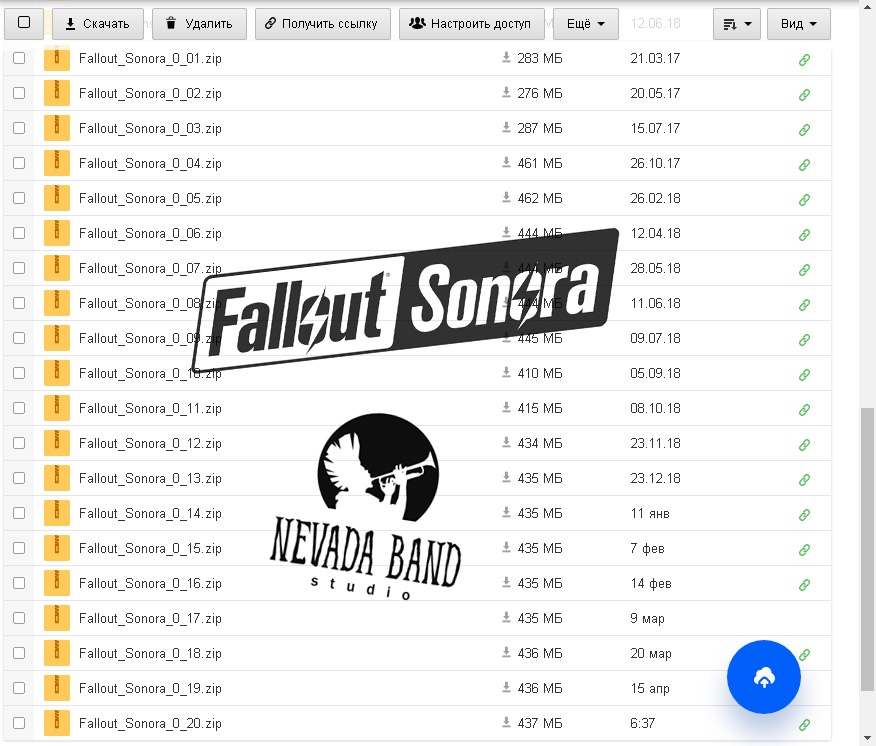Viewport: 876px width, 746px height.
Task: Open file Fallout_Sonora_0_06.zip
Action: [150, 234]
